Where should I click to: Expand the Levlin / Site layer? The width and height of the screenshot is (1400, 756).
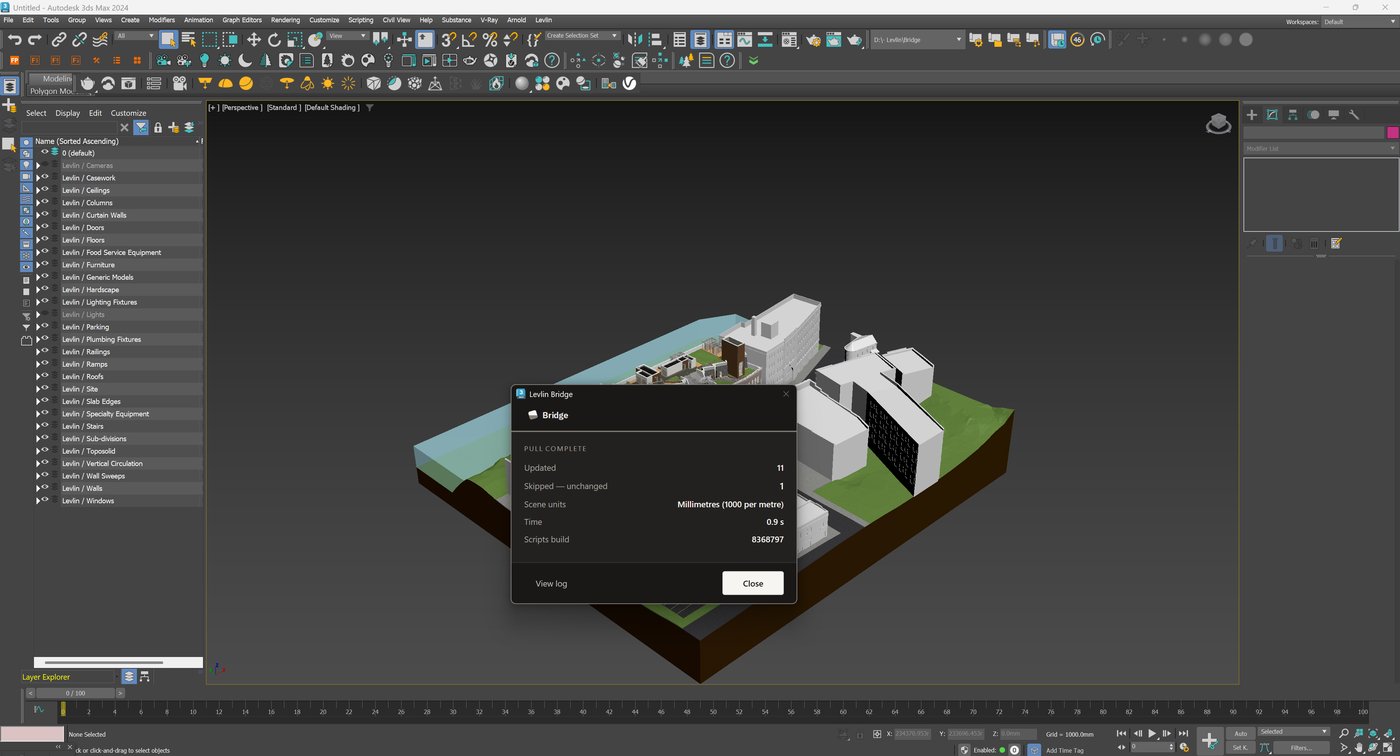38,389
